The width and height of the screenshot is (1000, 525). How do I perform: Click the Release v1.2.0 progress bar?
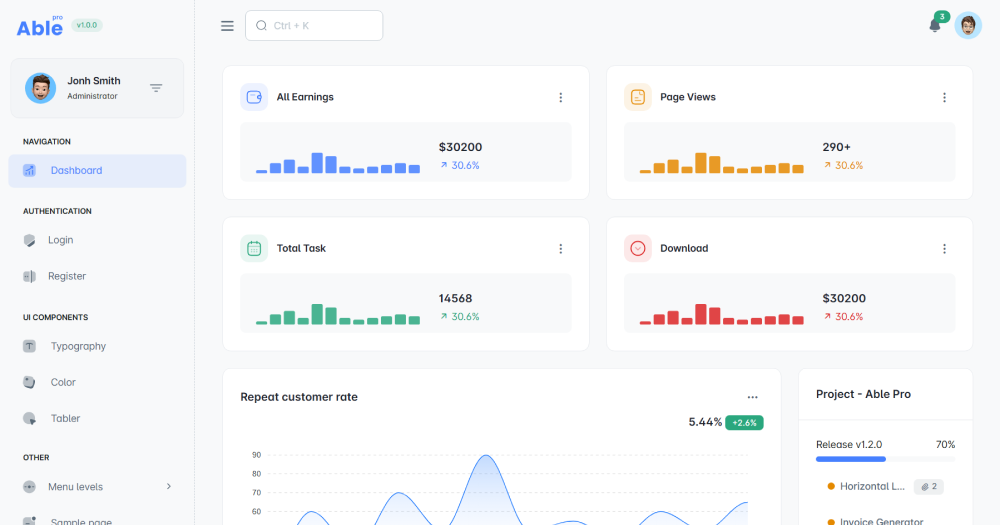885,459
